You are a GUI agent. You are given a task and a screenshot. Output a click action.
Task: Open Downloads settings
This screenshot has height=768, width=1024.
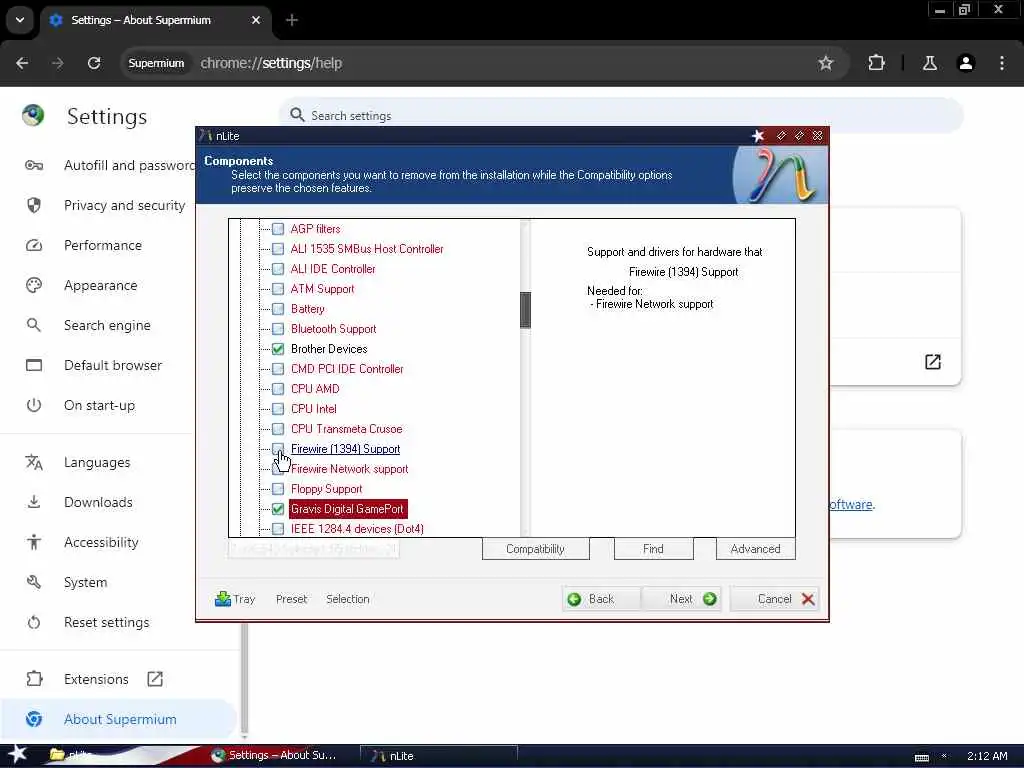tap(78, 502)
